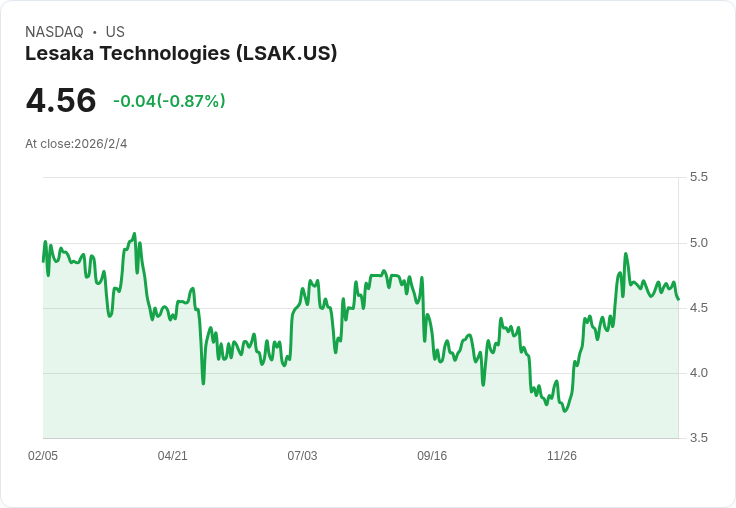Click the chart line start at 02/05
This screenshot has height=508, width=736.
(x=43, y=261)
